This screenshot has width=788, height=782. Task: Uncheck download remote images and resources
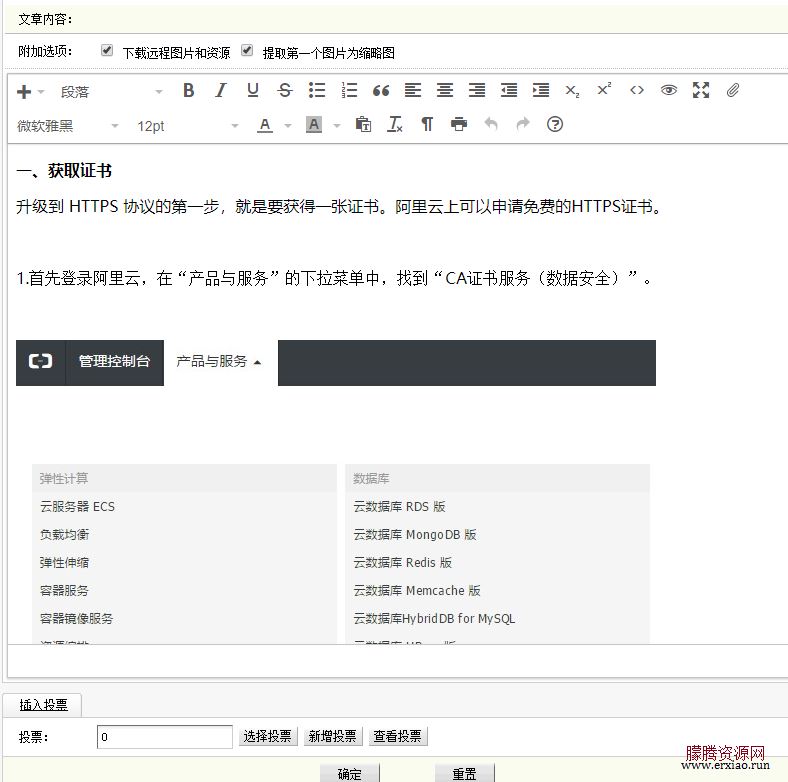click(107, 50)
